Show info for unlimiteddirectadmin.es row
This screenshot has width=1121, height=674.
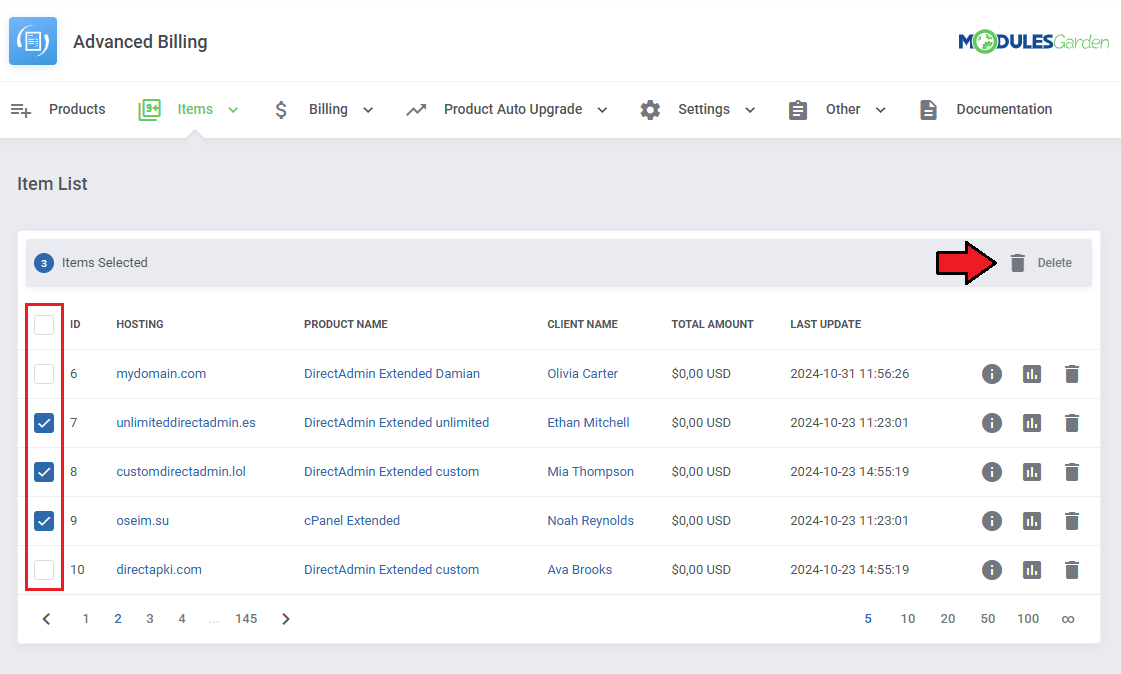pyautogui.click(x=992, y=423)
